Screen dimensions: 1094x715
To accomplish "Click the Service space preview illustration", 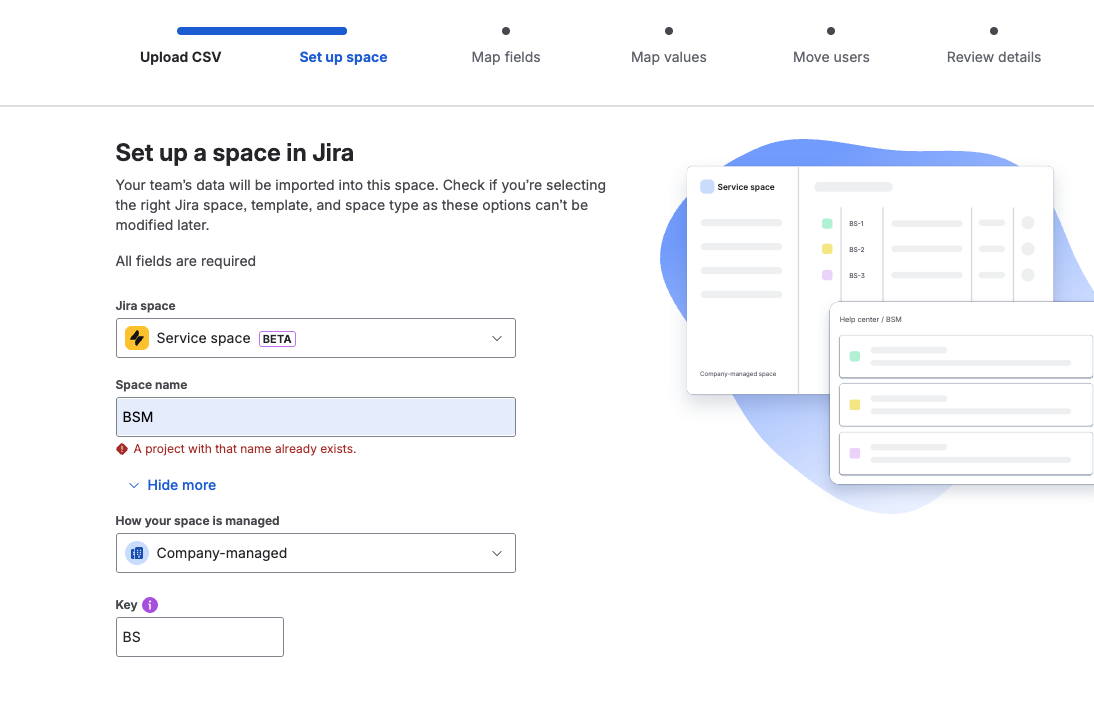I will 869,280.
